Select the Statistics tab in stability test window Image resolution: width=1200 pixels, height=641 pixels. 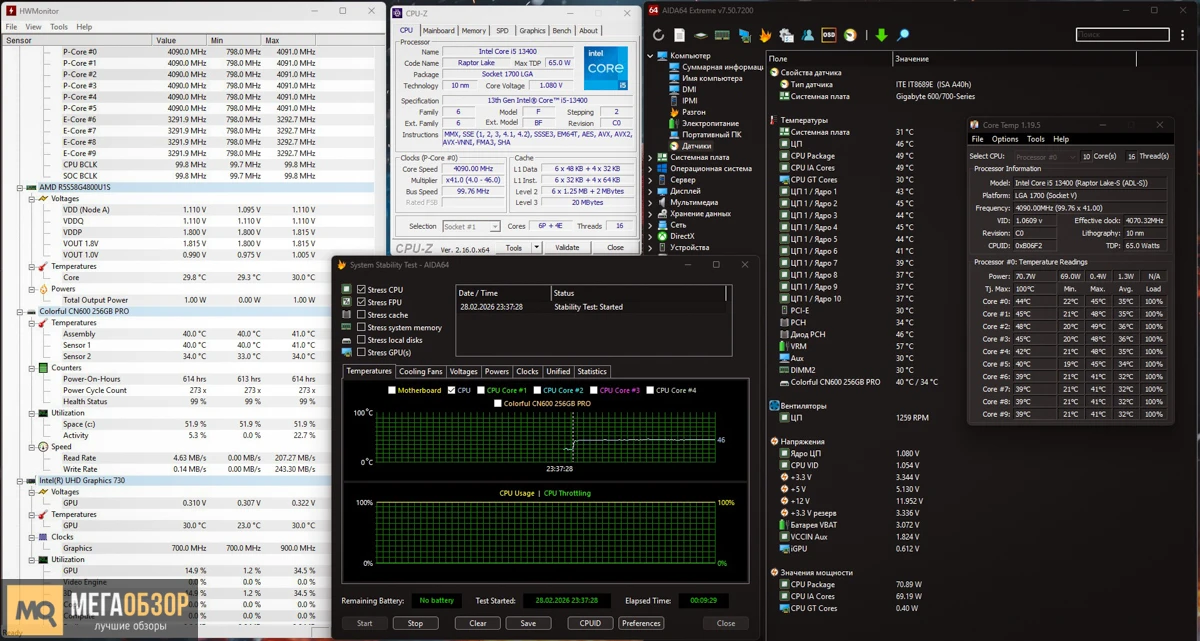point(592,371)
